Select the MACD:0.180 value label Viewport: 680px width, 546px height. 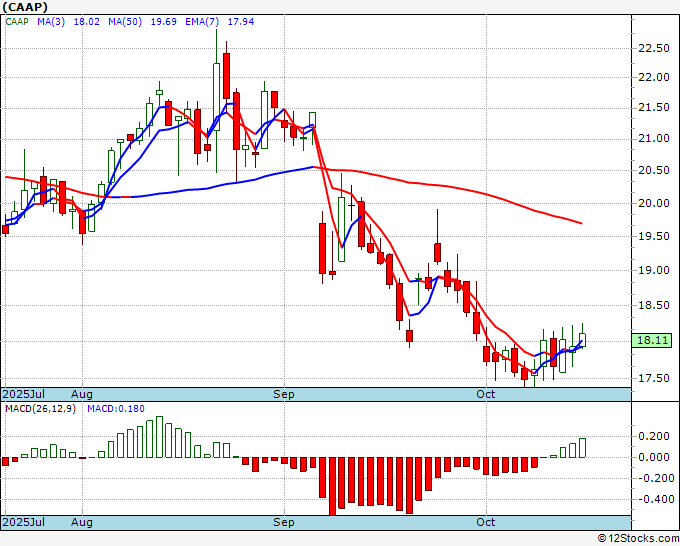[116, 409]
